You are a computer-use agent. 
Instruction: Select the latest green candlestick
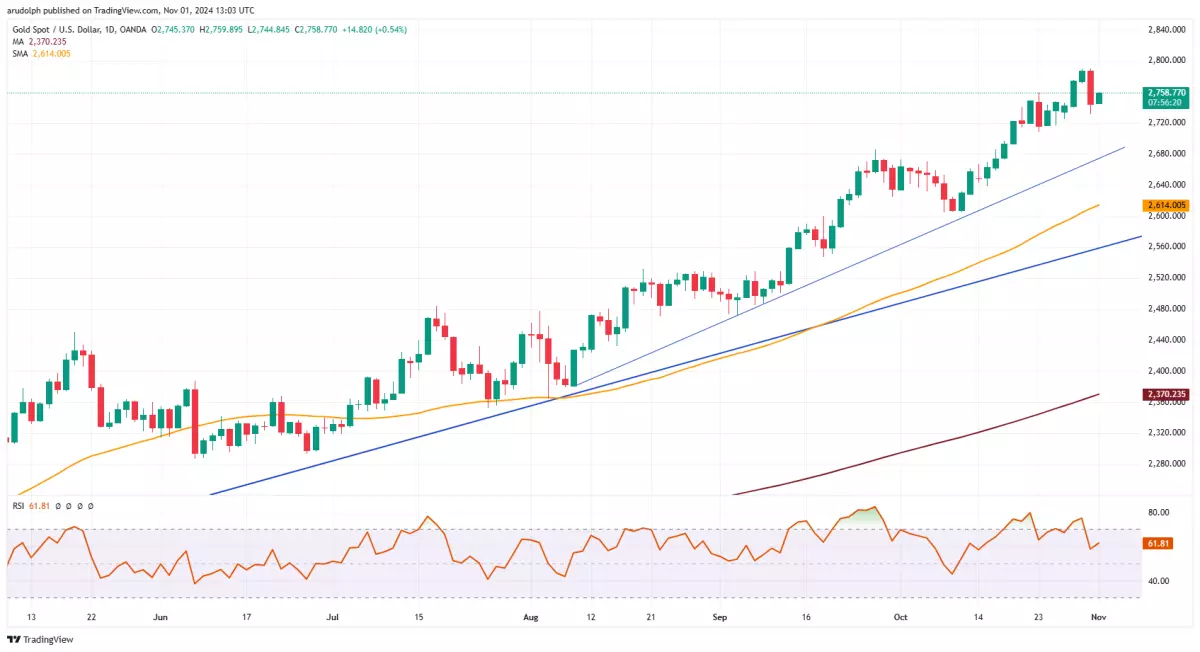click(1099, 97)
